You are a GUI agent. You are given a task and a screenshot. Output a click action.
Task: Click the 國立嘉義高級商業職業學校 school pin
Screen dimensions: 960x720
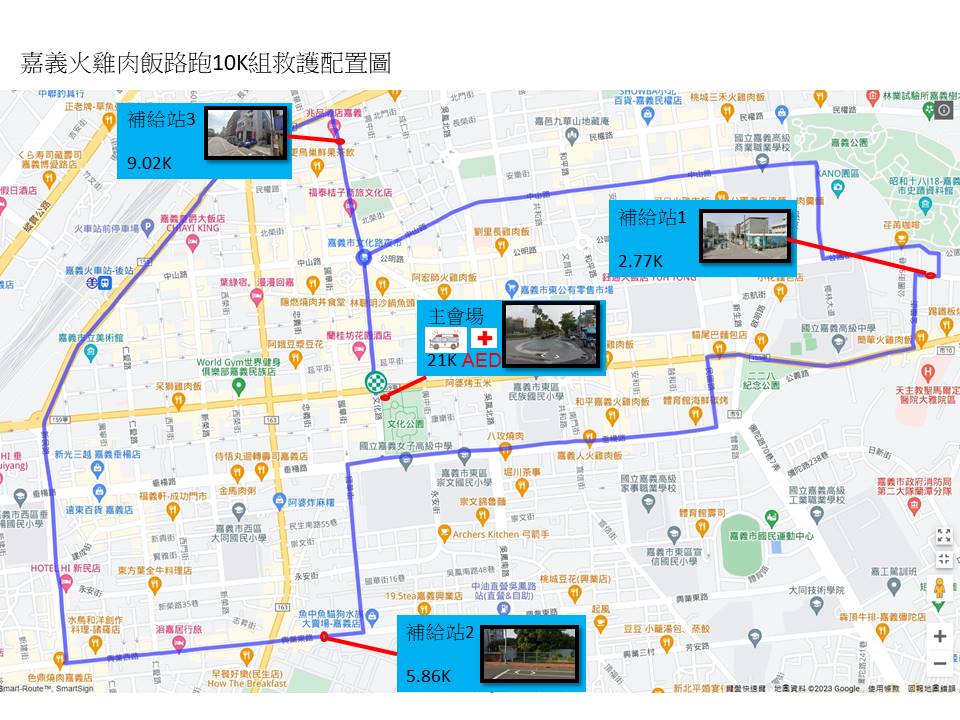point(762,162)
